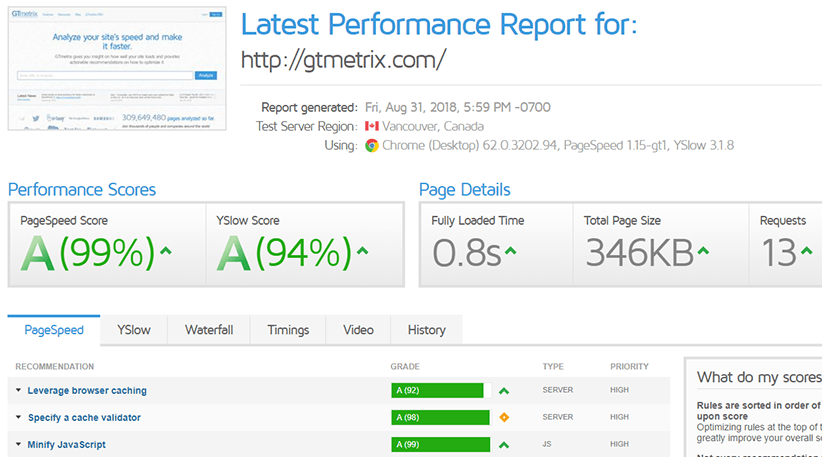Click the YSlow Score A (94%) value
This screenshot has height=457, width=822.
pos(284,253)
